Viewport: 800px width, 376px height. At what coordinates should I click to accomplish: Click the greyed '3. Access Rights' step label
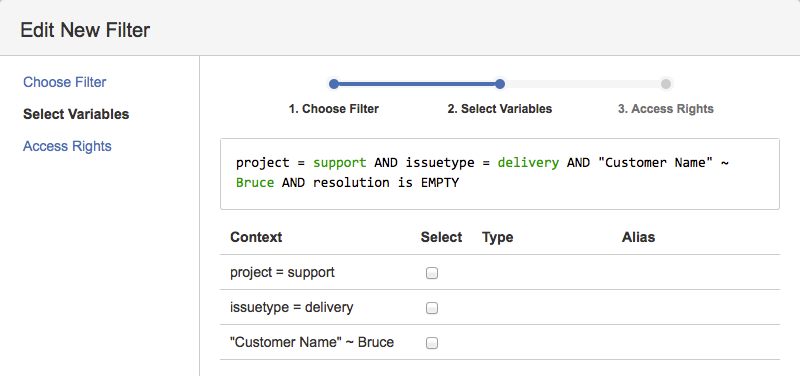pyautogui.click(x=666, y=109)
